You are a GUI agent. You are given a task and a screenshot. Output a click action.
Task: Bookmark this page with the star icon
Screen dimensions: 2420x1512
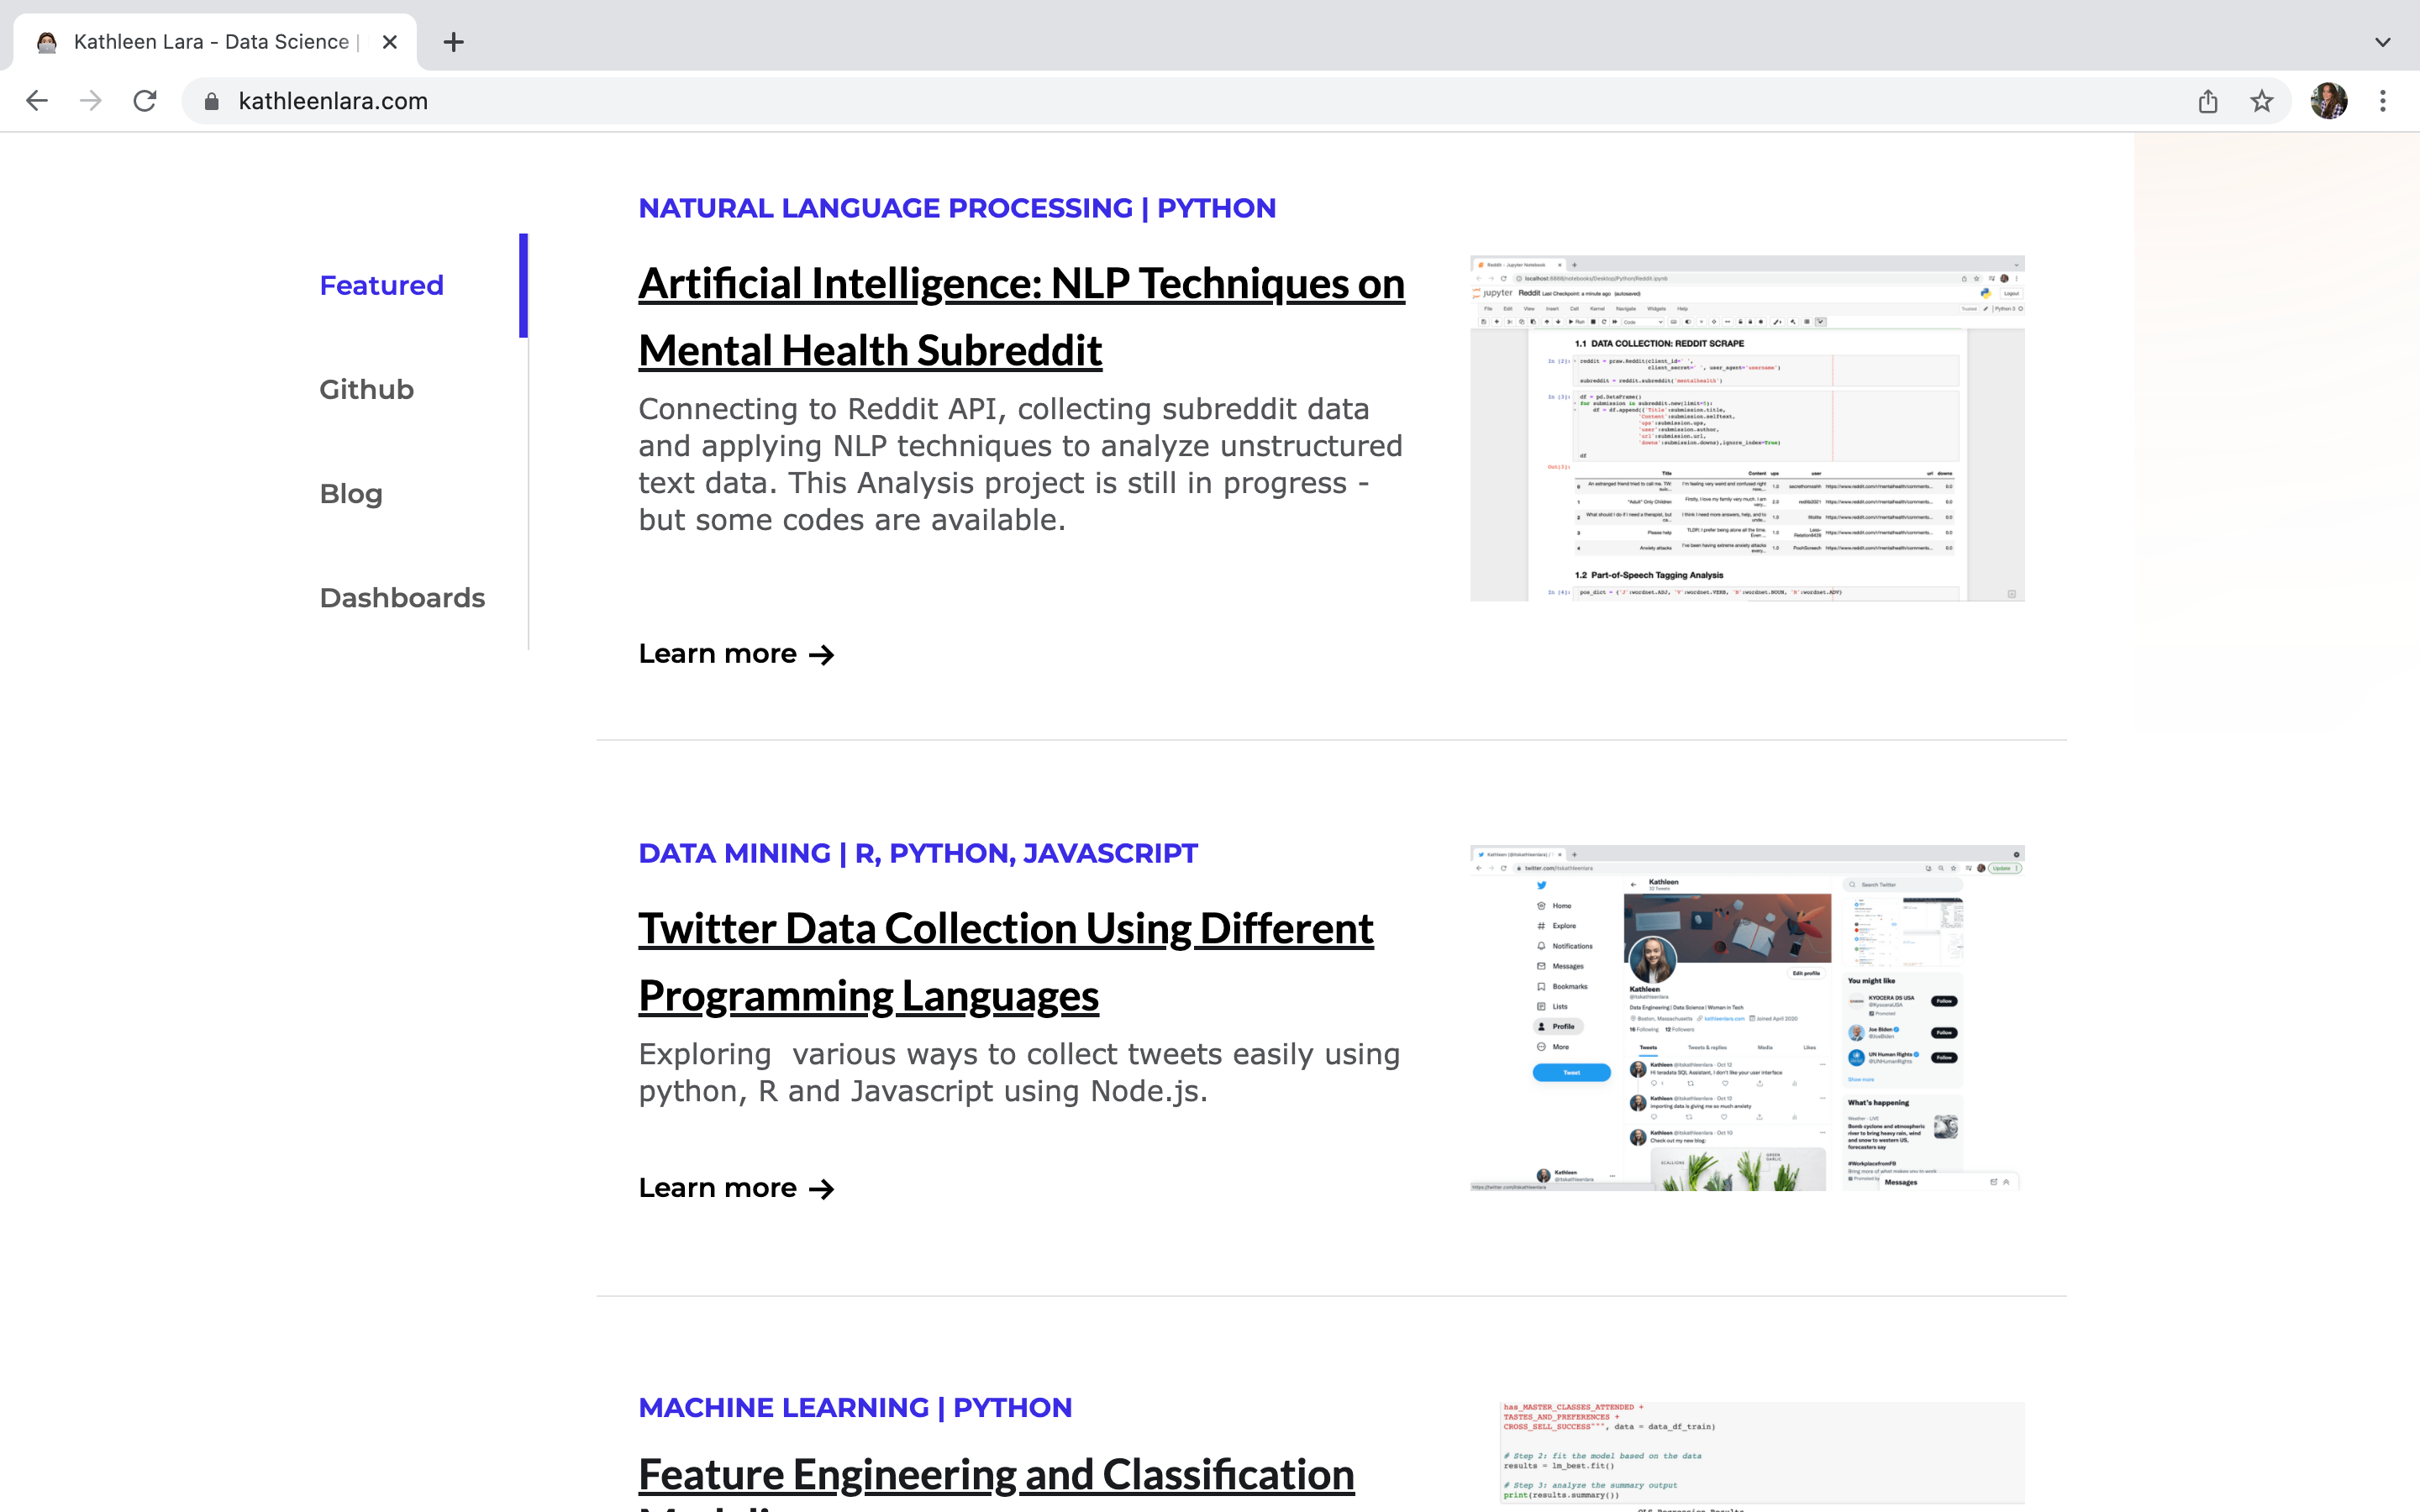[2262, 101]
